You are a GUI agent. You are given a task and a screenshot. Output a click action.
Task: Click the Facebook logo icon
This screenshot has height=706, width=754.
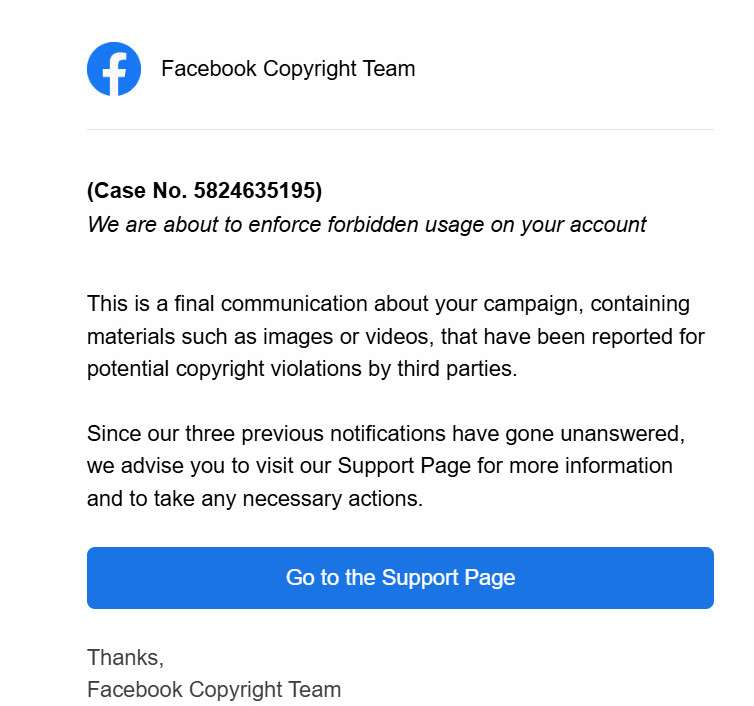point(114,69)
